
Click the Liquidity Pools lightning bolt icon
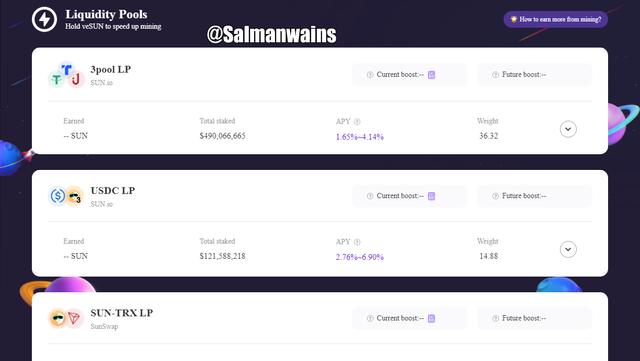click(x=44, y=19)
